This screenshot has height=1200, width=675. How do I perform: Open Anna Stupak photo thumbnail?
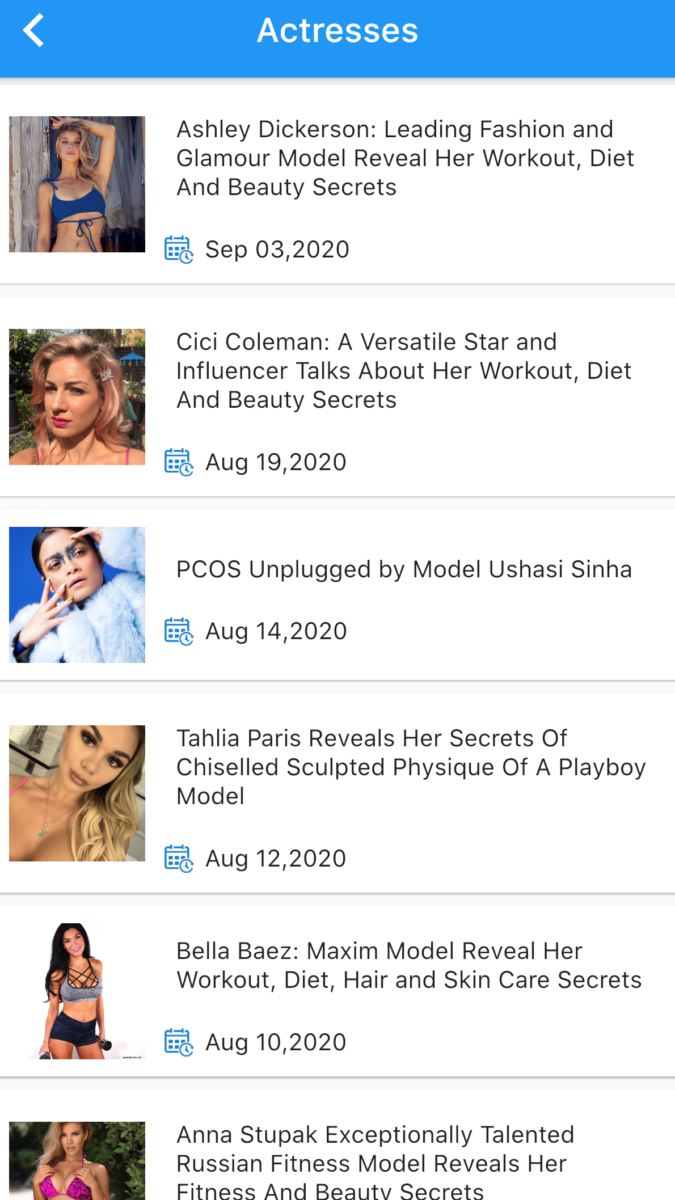[77, 1161]
